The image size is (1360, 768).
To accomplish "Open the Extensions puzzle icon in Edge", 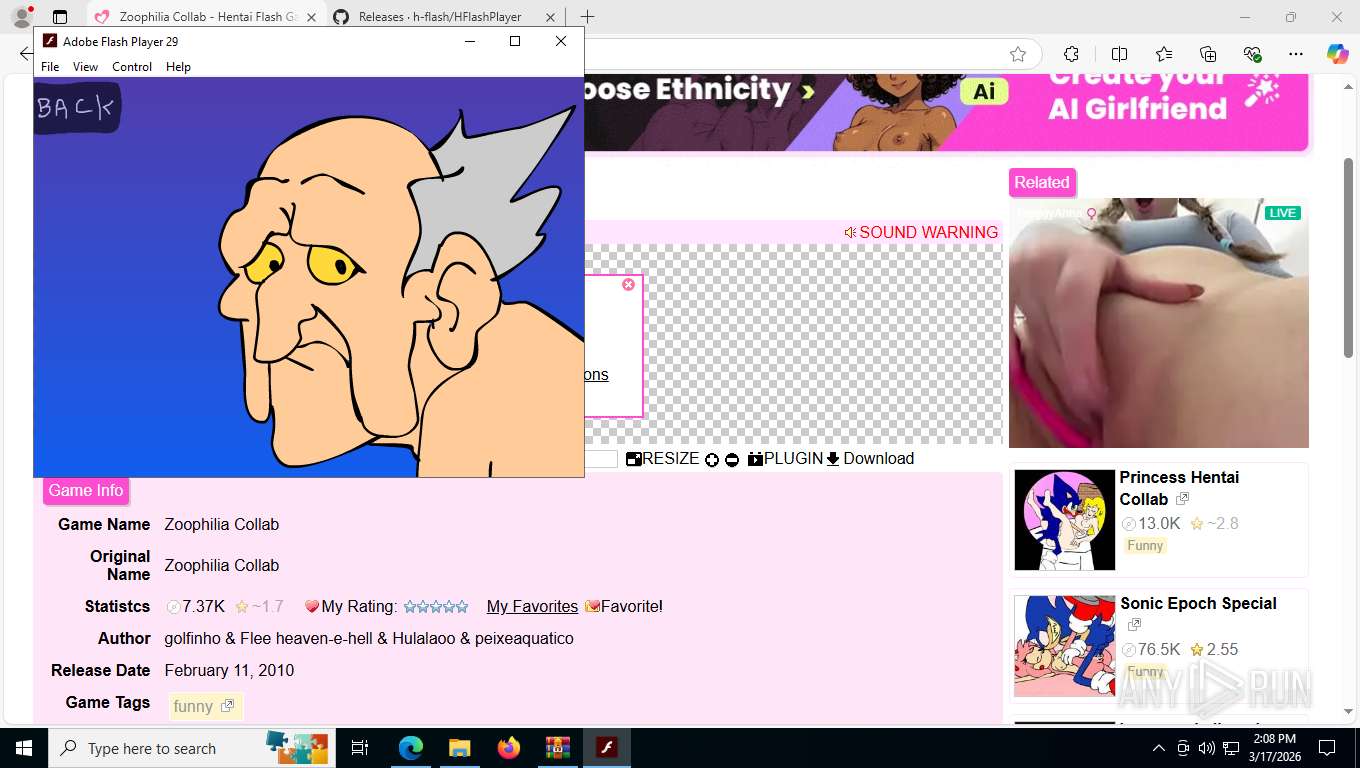I will (x=1071, y=54).
